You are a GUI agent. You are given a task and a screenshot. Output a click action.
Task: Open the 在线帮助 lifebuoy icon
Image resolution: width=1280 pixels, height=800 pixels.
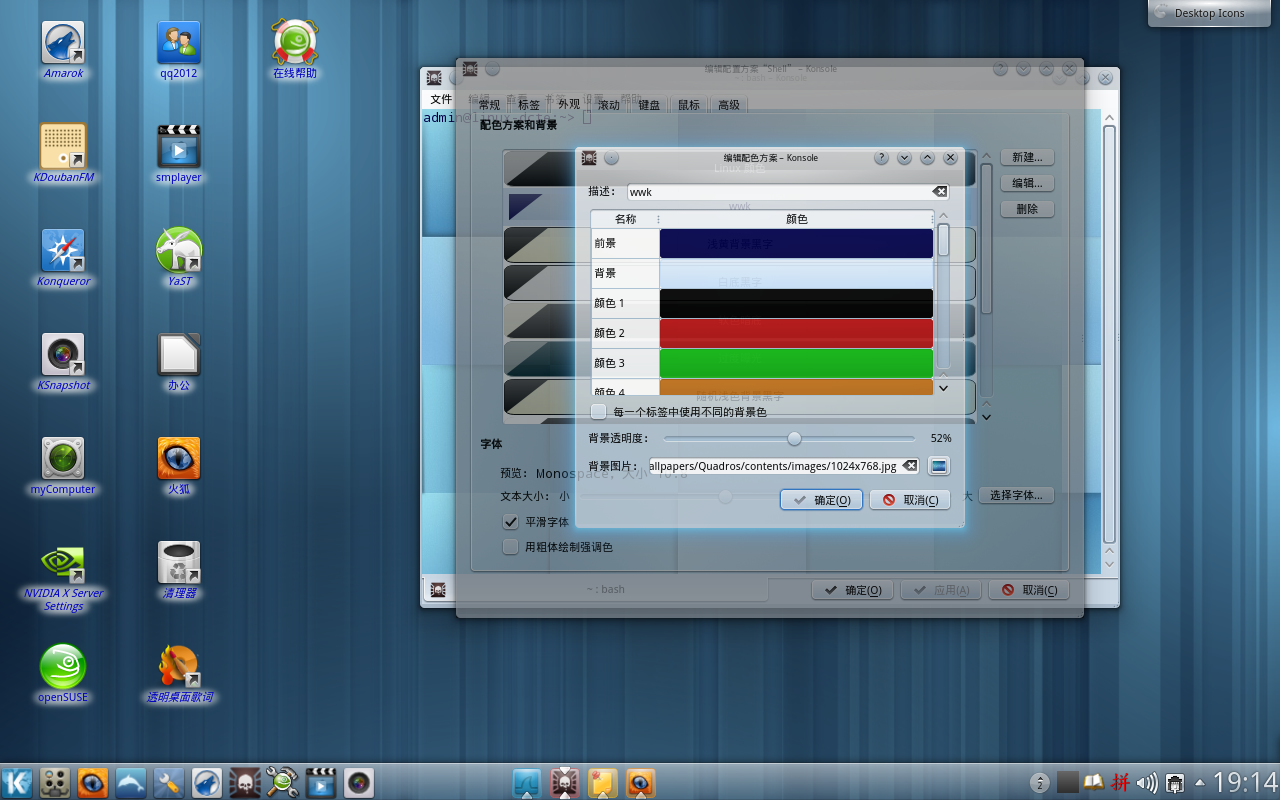tap(295, 48)
